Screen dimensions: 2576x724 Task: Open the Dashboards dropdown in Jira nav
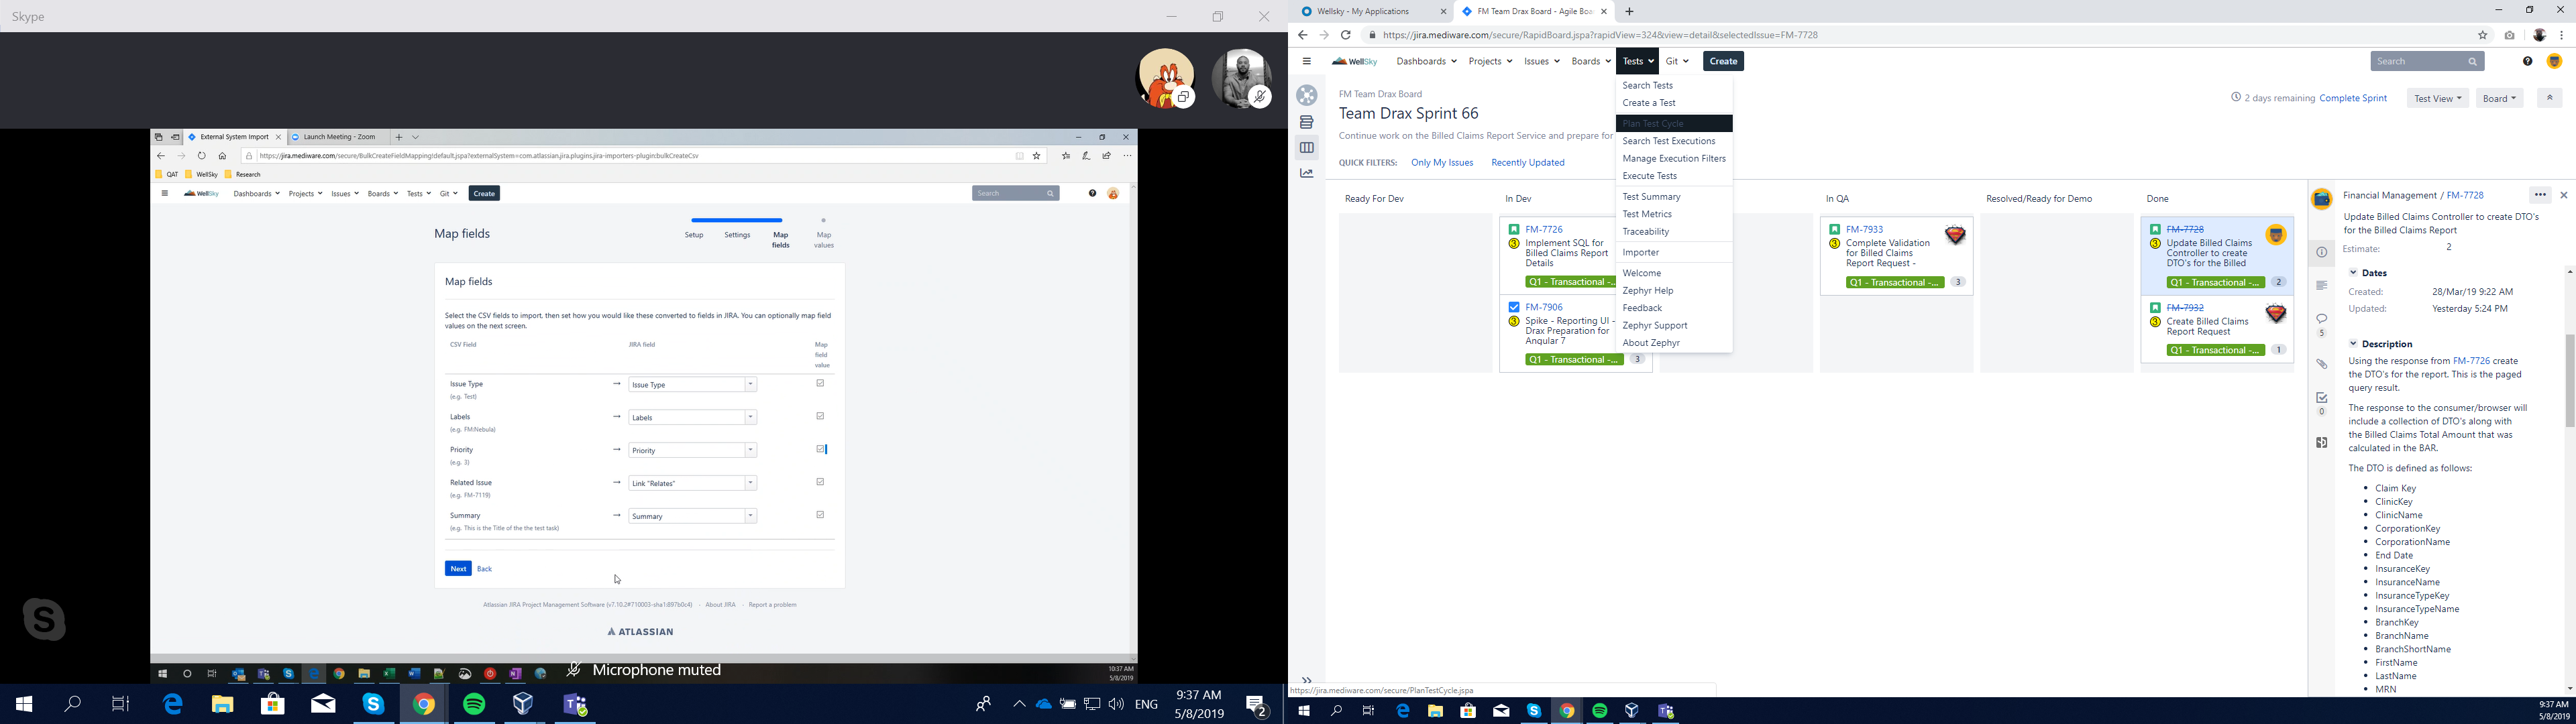coord(1426,61)
